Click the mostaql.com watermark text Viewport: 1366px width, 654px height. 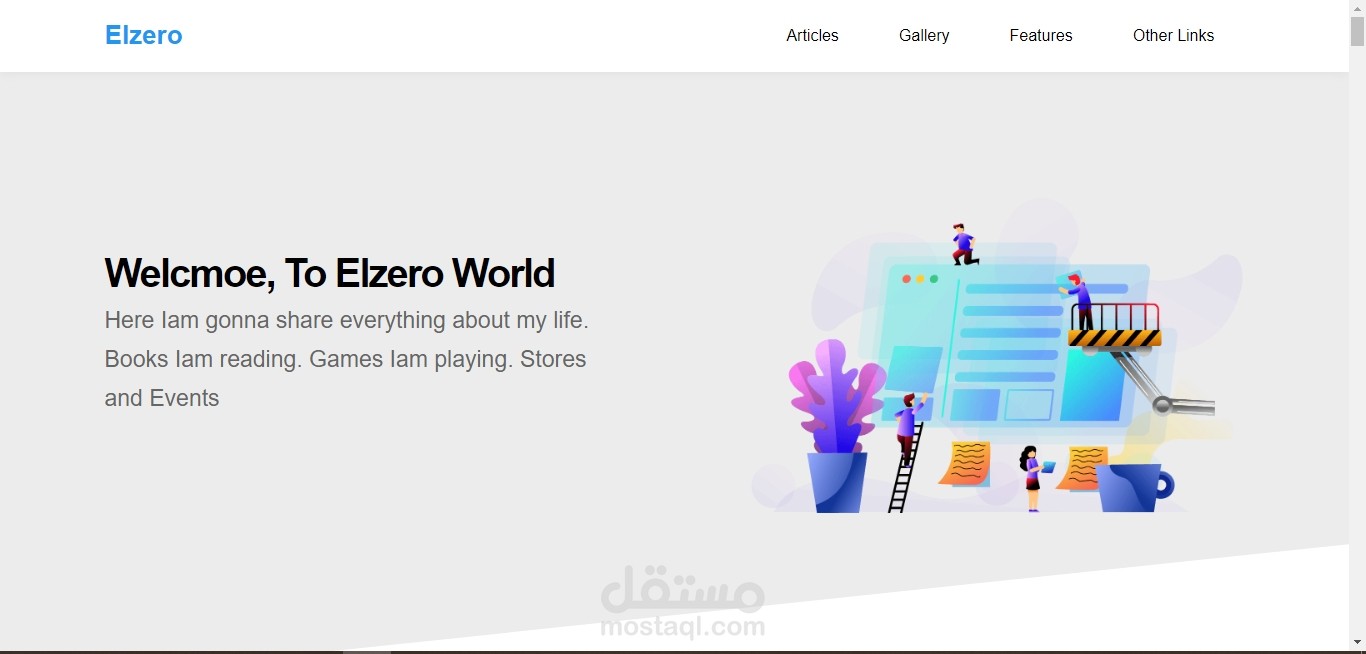[681, 628]
